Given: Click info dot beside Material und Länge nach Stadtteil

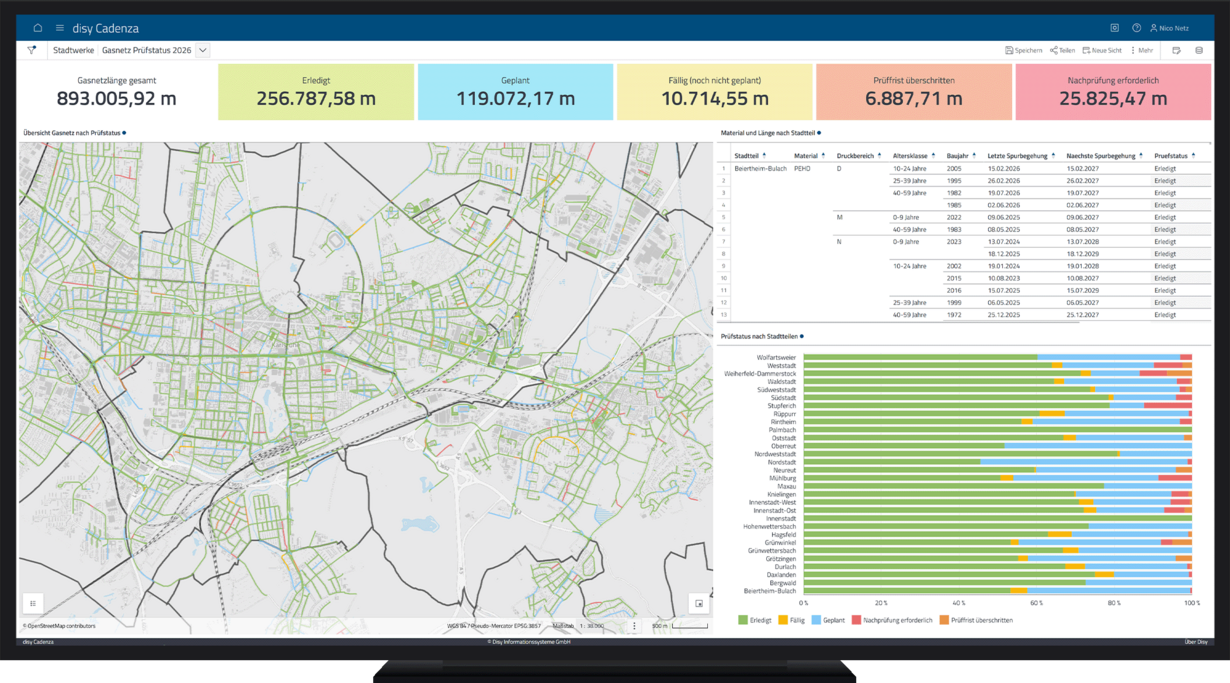Looking at the screenshot, I should (x=819, y=133).
